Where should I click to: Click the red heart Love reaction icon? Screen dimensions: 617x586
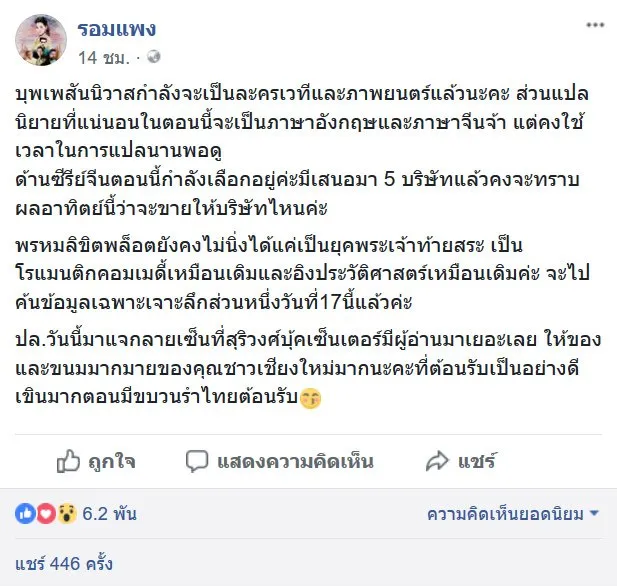tap(45, 514)
